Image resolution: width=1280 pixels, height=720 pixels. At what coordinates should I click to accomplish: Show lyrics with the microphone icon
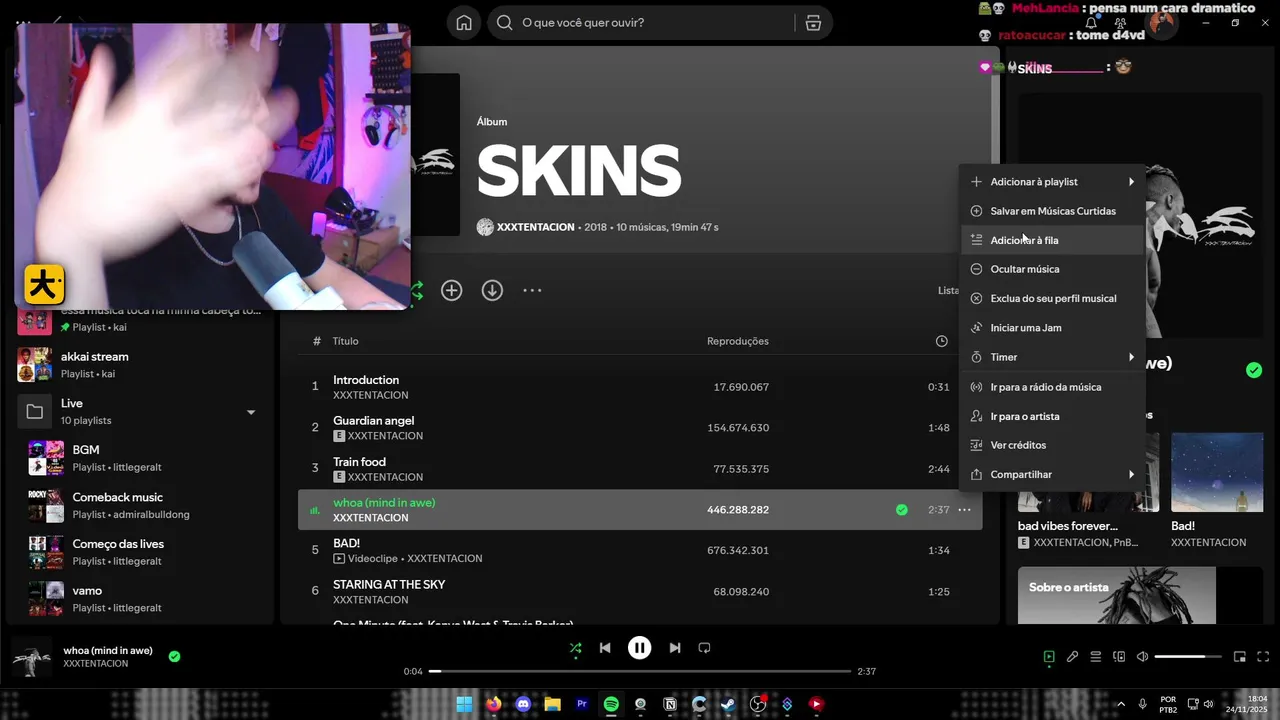1072,657
